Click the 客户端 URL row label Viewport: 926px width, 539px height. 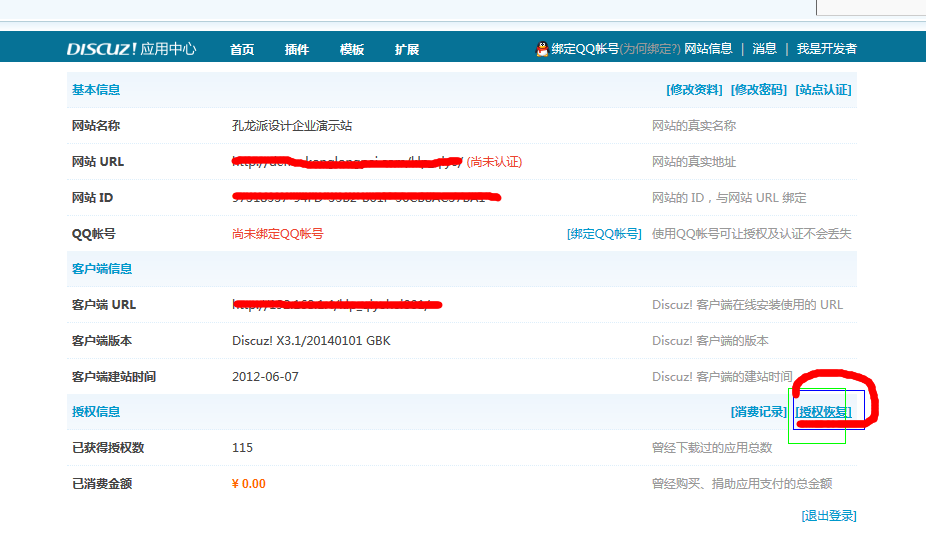coord(103,305)
